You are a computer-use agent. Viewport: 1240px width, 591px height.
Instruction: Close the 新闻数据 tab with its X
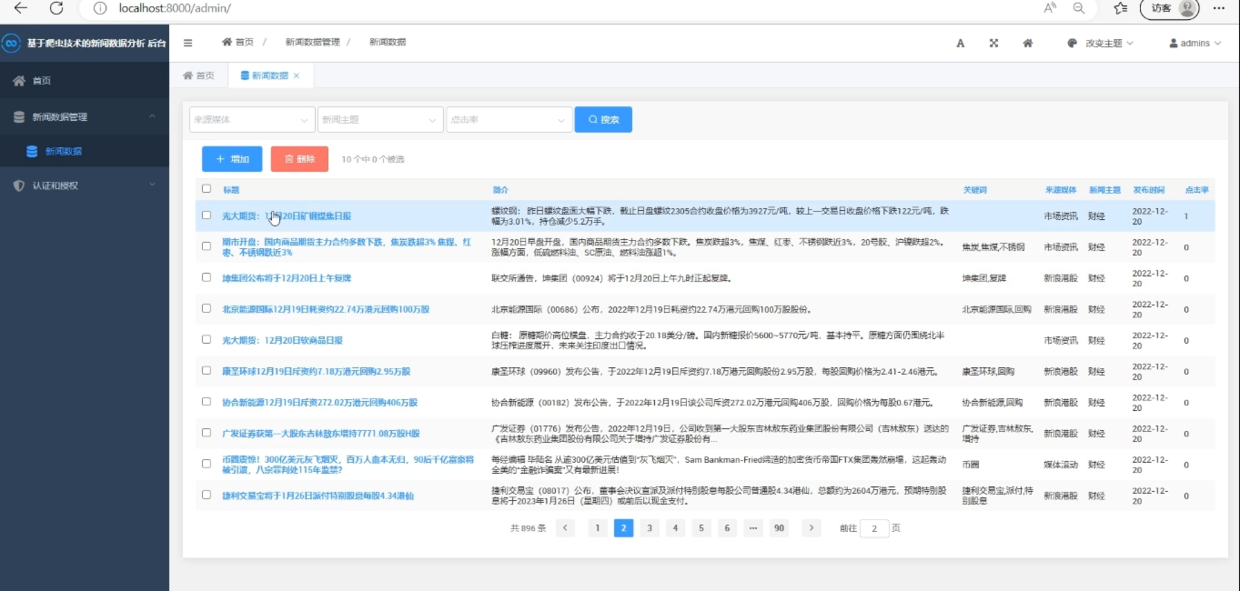coord(297,76)
